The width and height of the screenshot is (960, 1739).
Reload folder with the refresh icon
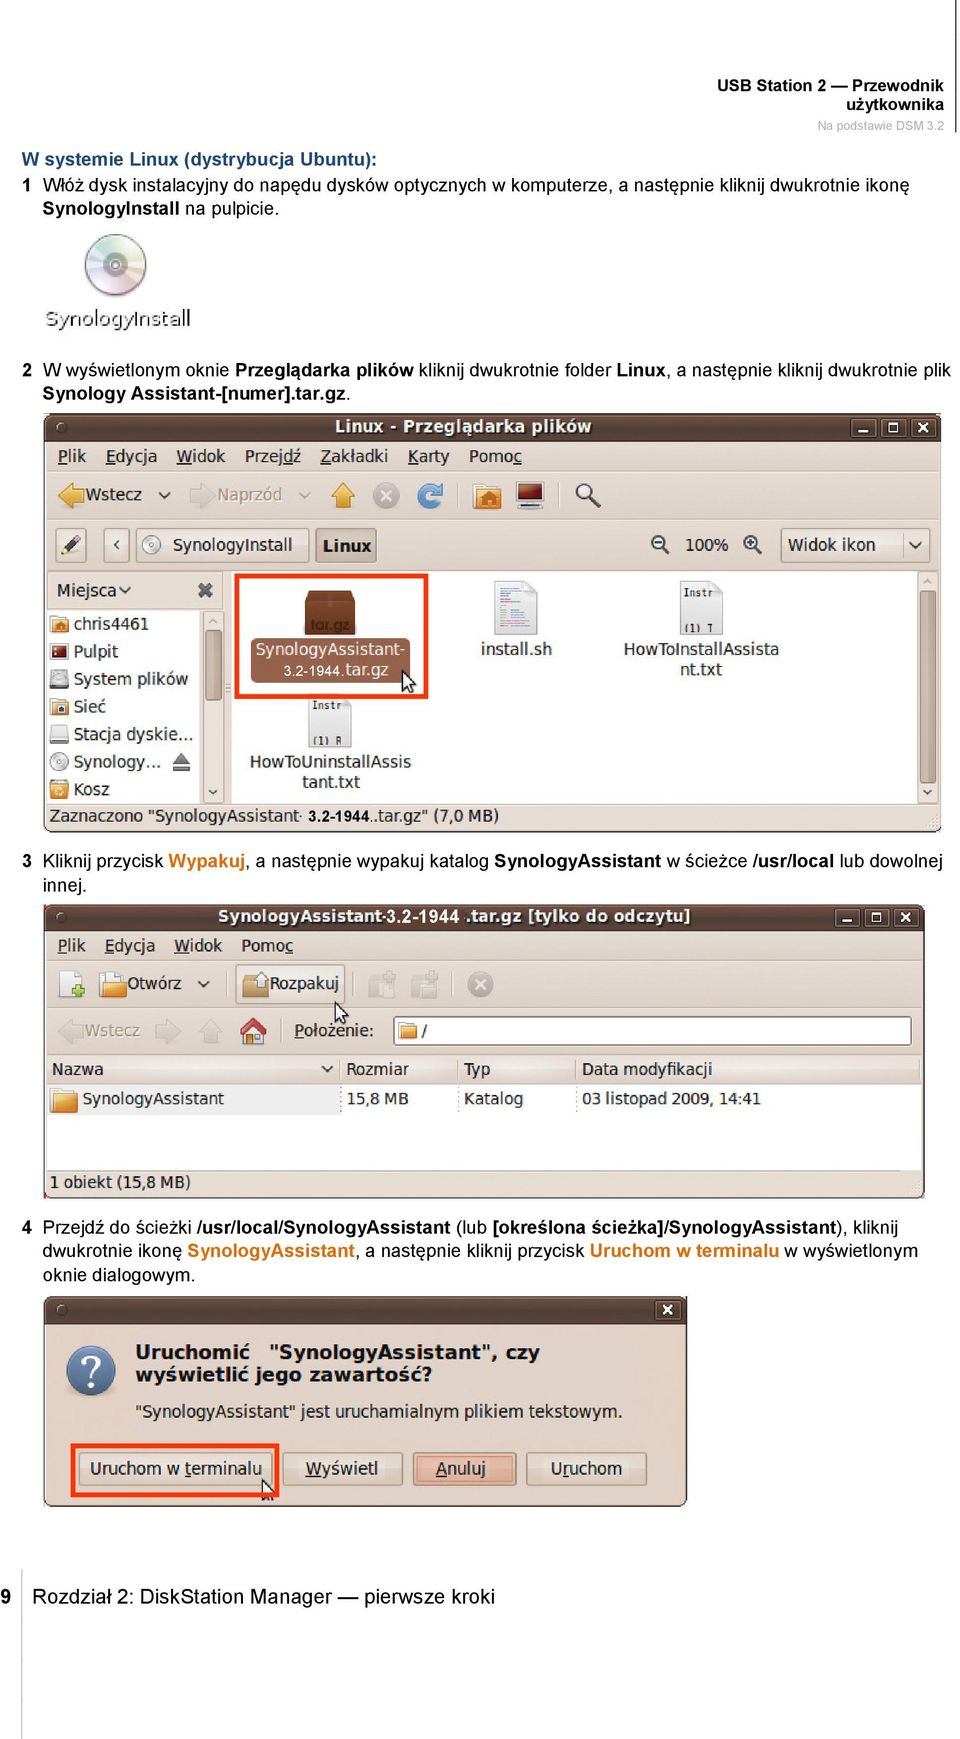[430, 495]
